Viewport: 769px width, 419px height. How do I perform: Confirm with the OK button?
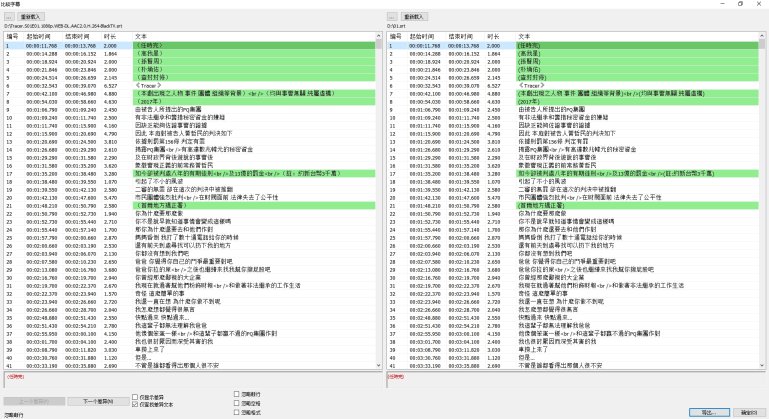(x=749, y=412)
